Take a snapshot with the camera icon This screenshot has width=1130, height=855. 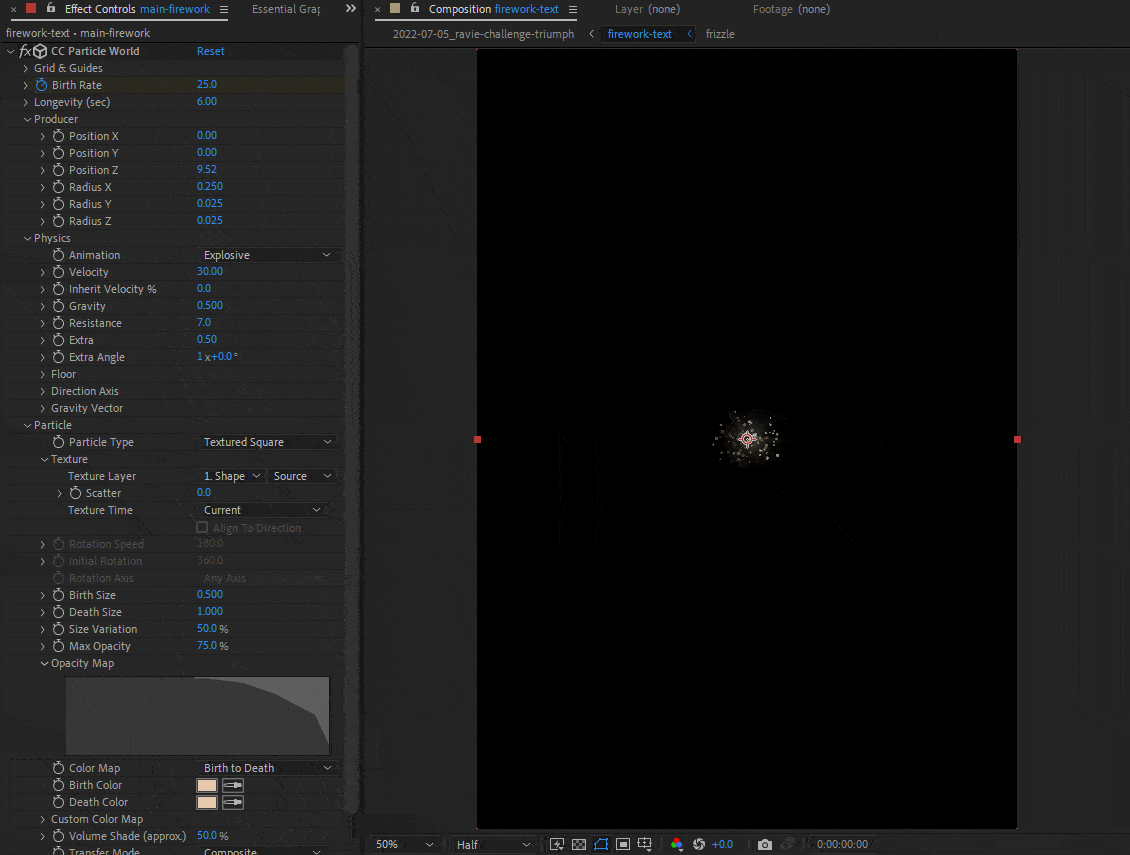tap(765, 844)
